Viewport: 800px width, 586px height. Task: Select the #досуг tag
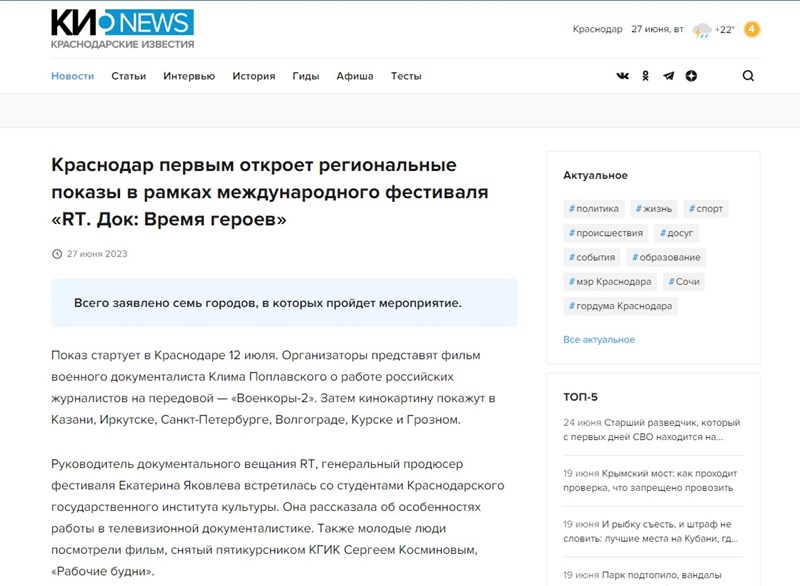[x=677, y=233]
